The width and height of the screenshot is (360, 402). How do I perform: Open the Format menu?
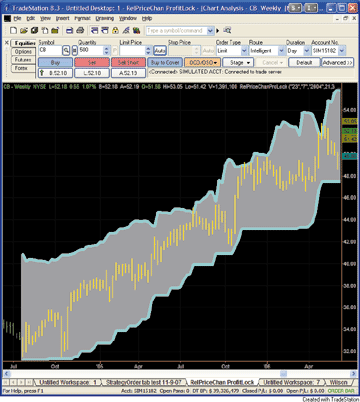pyautogui.click(x=83, y=18)
